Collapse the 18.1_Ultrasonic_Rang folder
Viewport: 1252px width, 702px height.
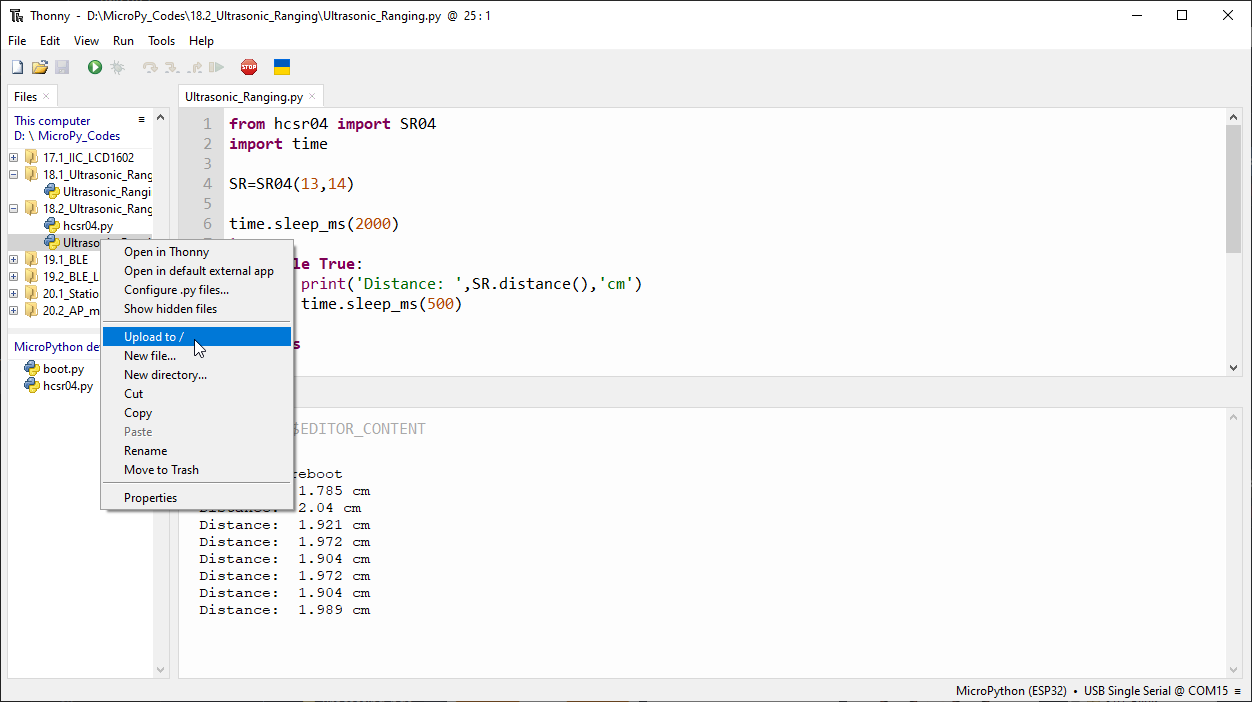[x=14, y=175]
